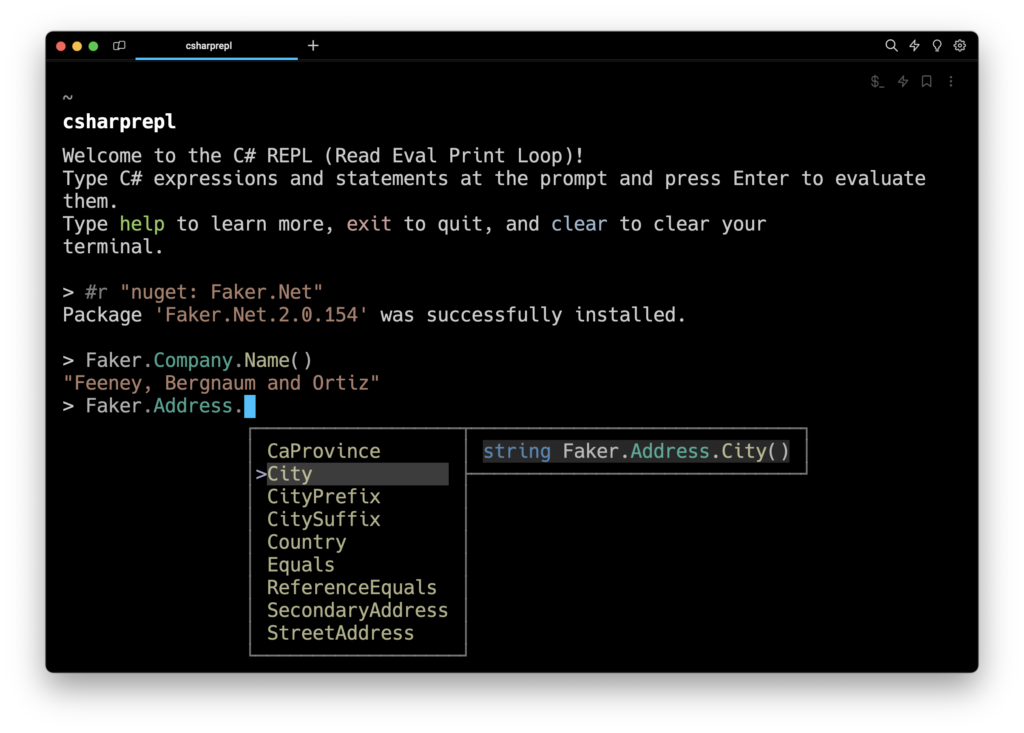The width and height of the screenshot is (1024, 733).
Task: Click the book panel icon near window controls
Action: (120, 46)
